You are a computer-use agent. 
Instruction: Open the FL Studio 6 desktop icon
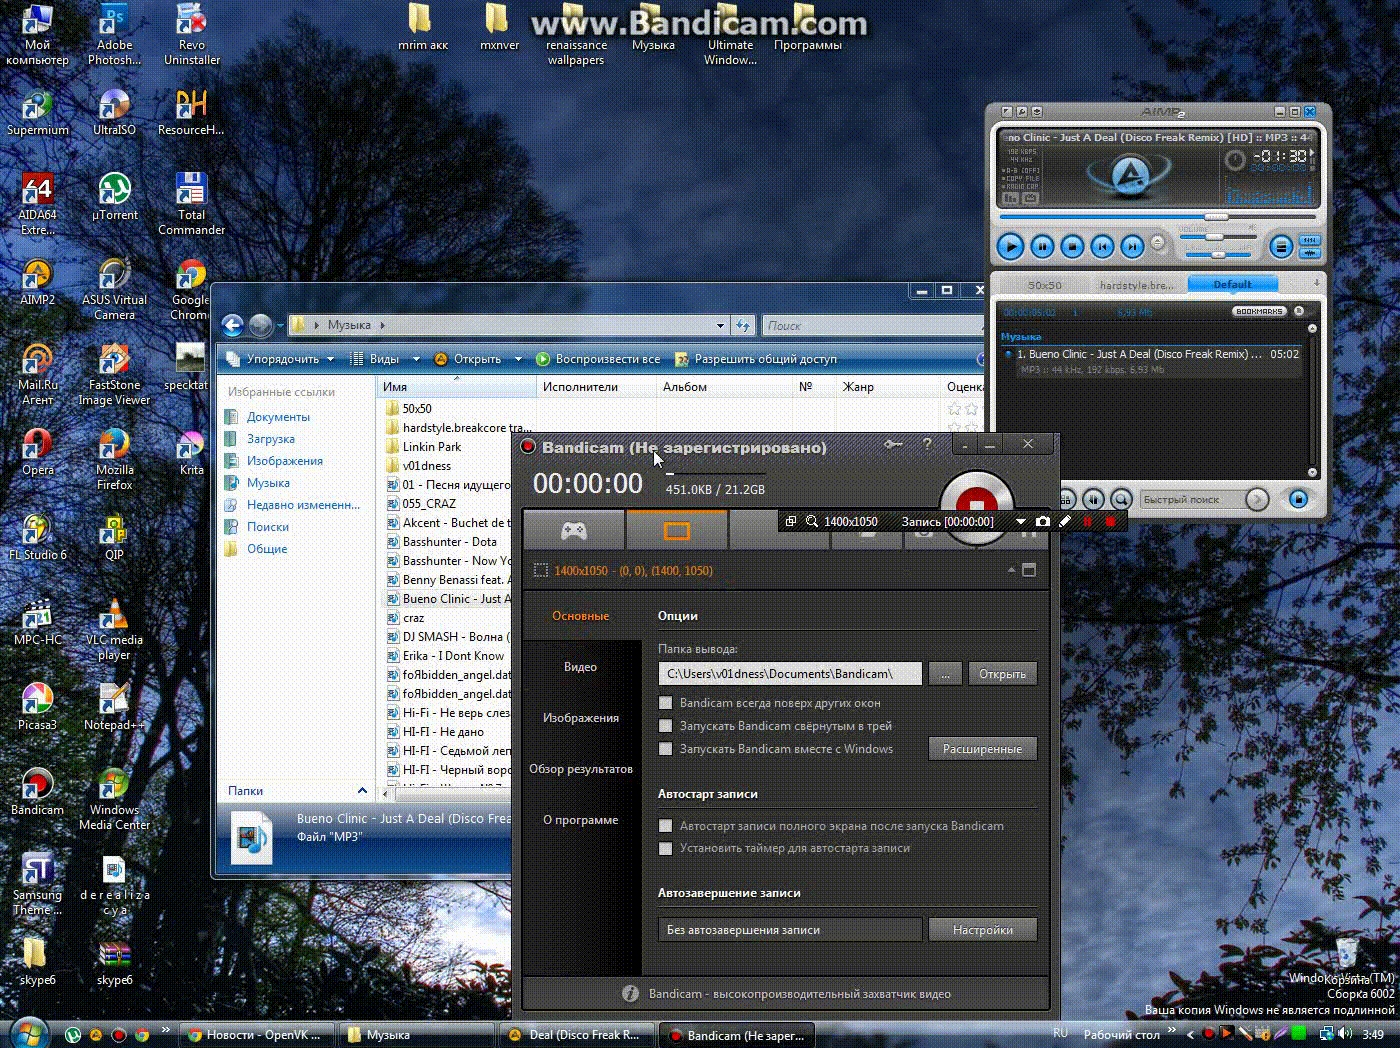coord(37,537)
